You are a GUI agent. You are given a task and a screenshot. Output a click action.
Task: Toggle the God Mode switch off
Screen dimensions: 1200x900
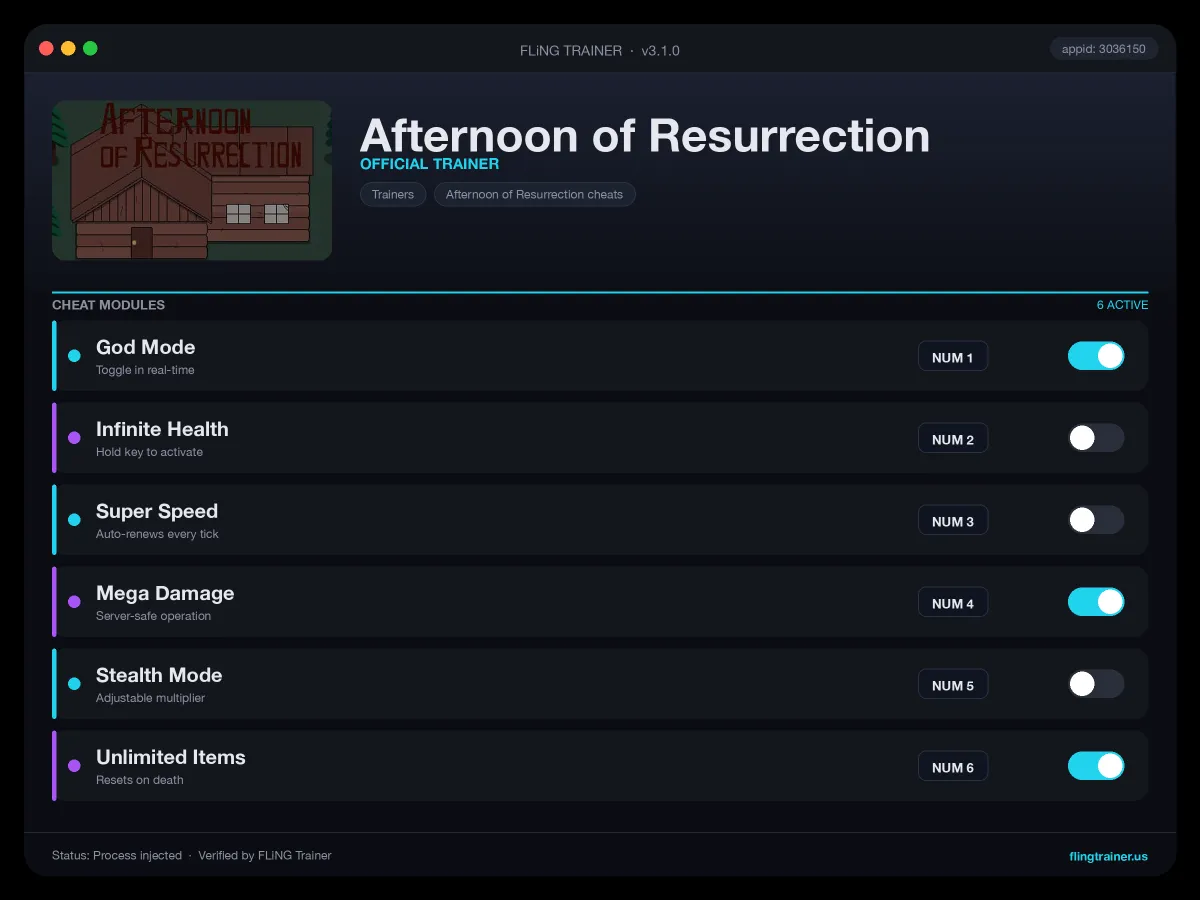pos(1096,356)
